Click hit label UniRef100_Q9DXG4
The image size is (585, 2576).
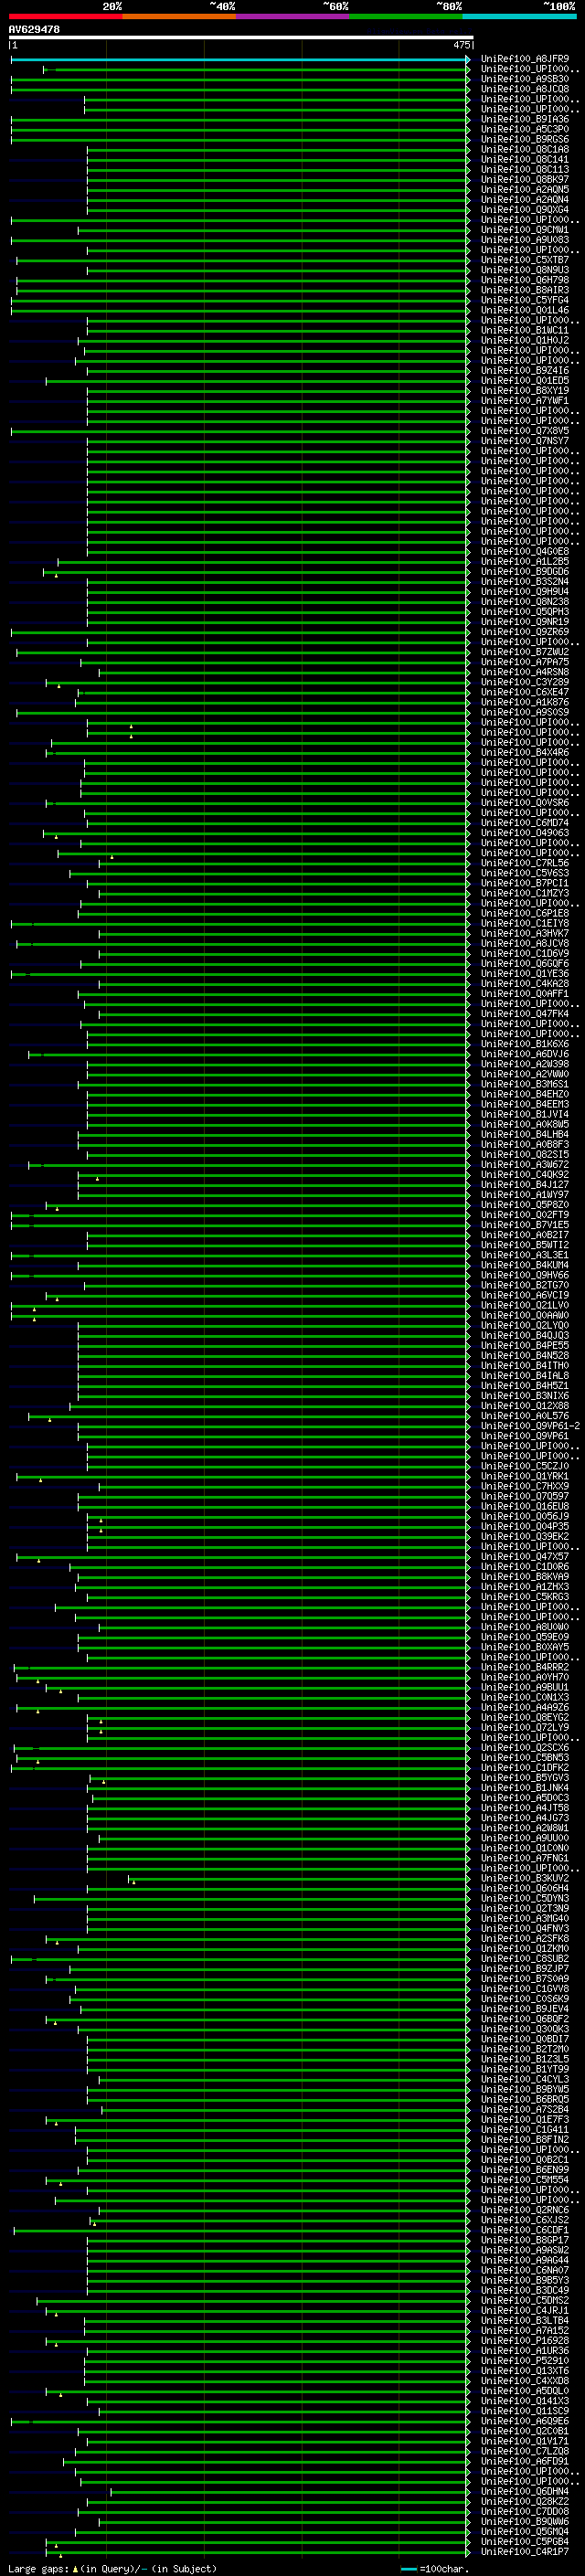tap(524, 209)
